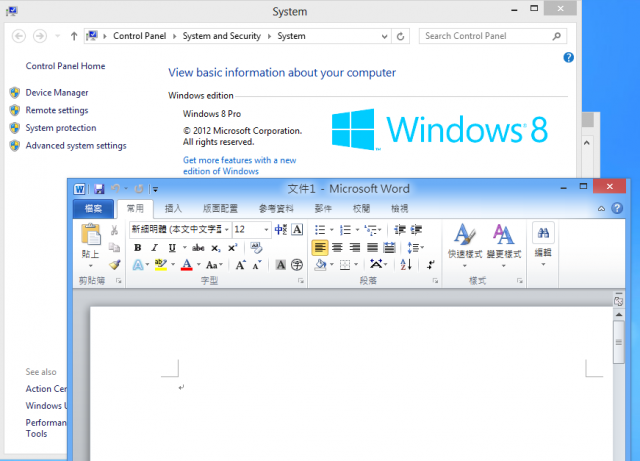Switch to the Review ribbon tab
The width and height of the screenshot is (640, 461).
pyautogui.click(x=361, y=209)
